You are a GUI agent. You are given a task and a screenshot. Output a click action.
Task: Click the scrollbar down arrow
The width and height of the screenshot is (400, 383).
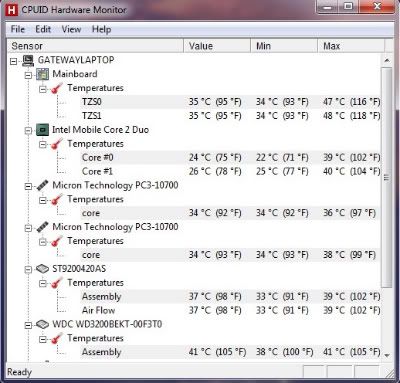387,355
